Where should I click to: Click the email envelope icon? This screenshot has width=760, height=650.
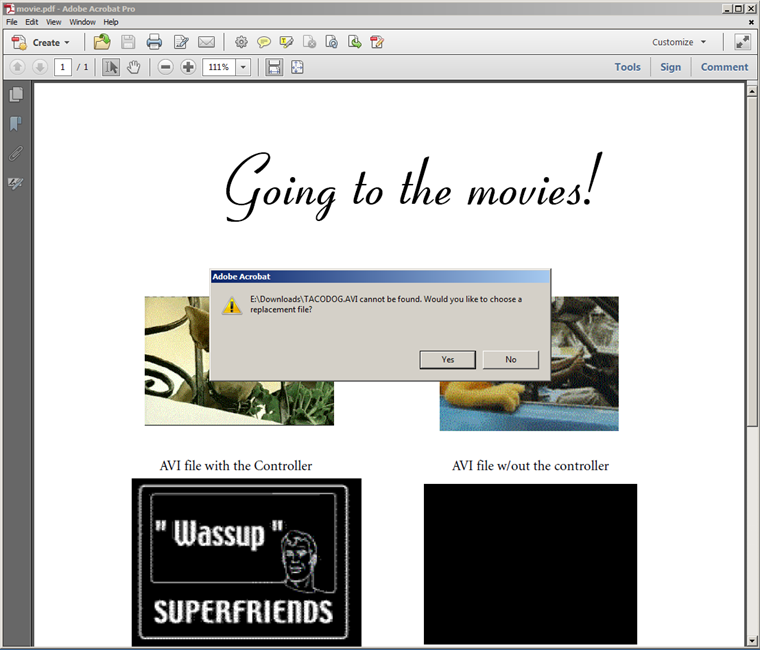207,42
